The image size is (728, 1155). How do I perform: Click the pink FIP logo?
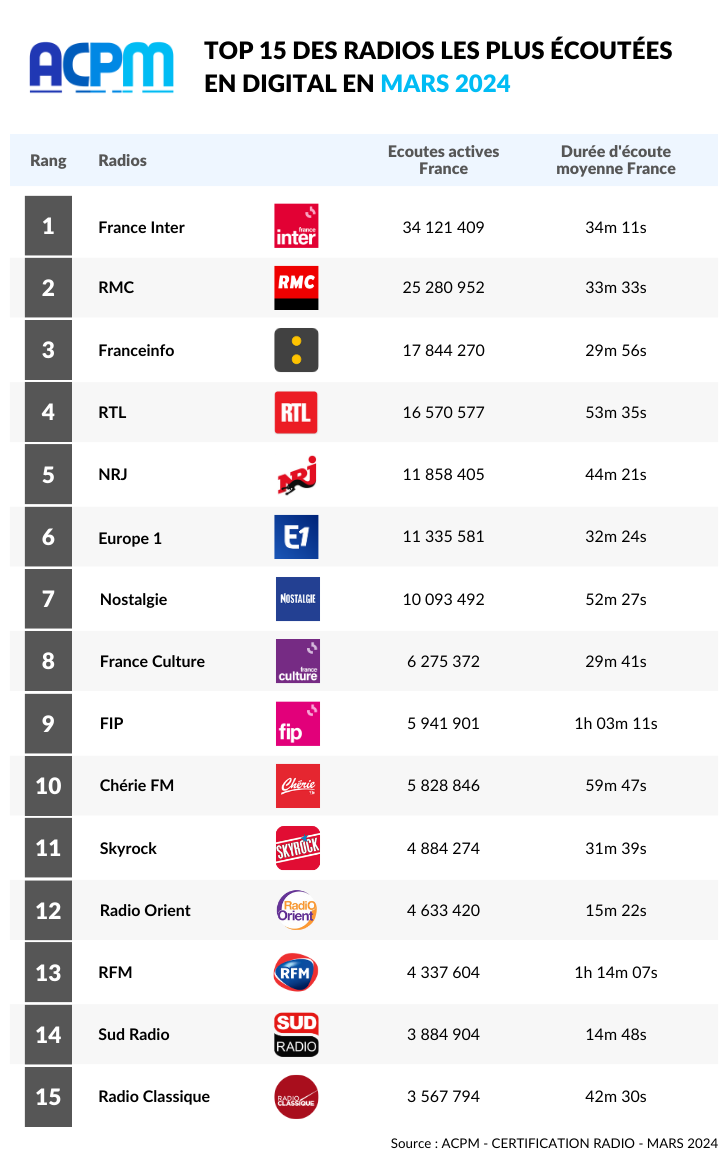pos(298,723)
